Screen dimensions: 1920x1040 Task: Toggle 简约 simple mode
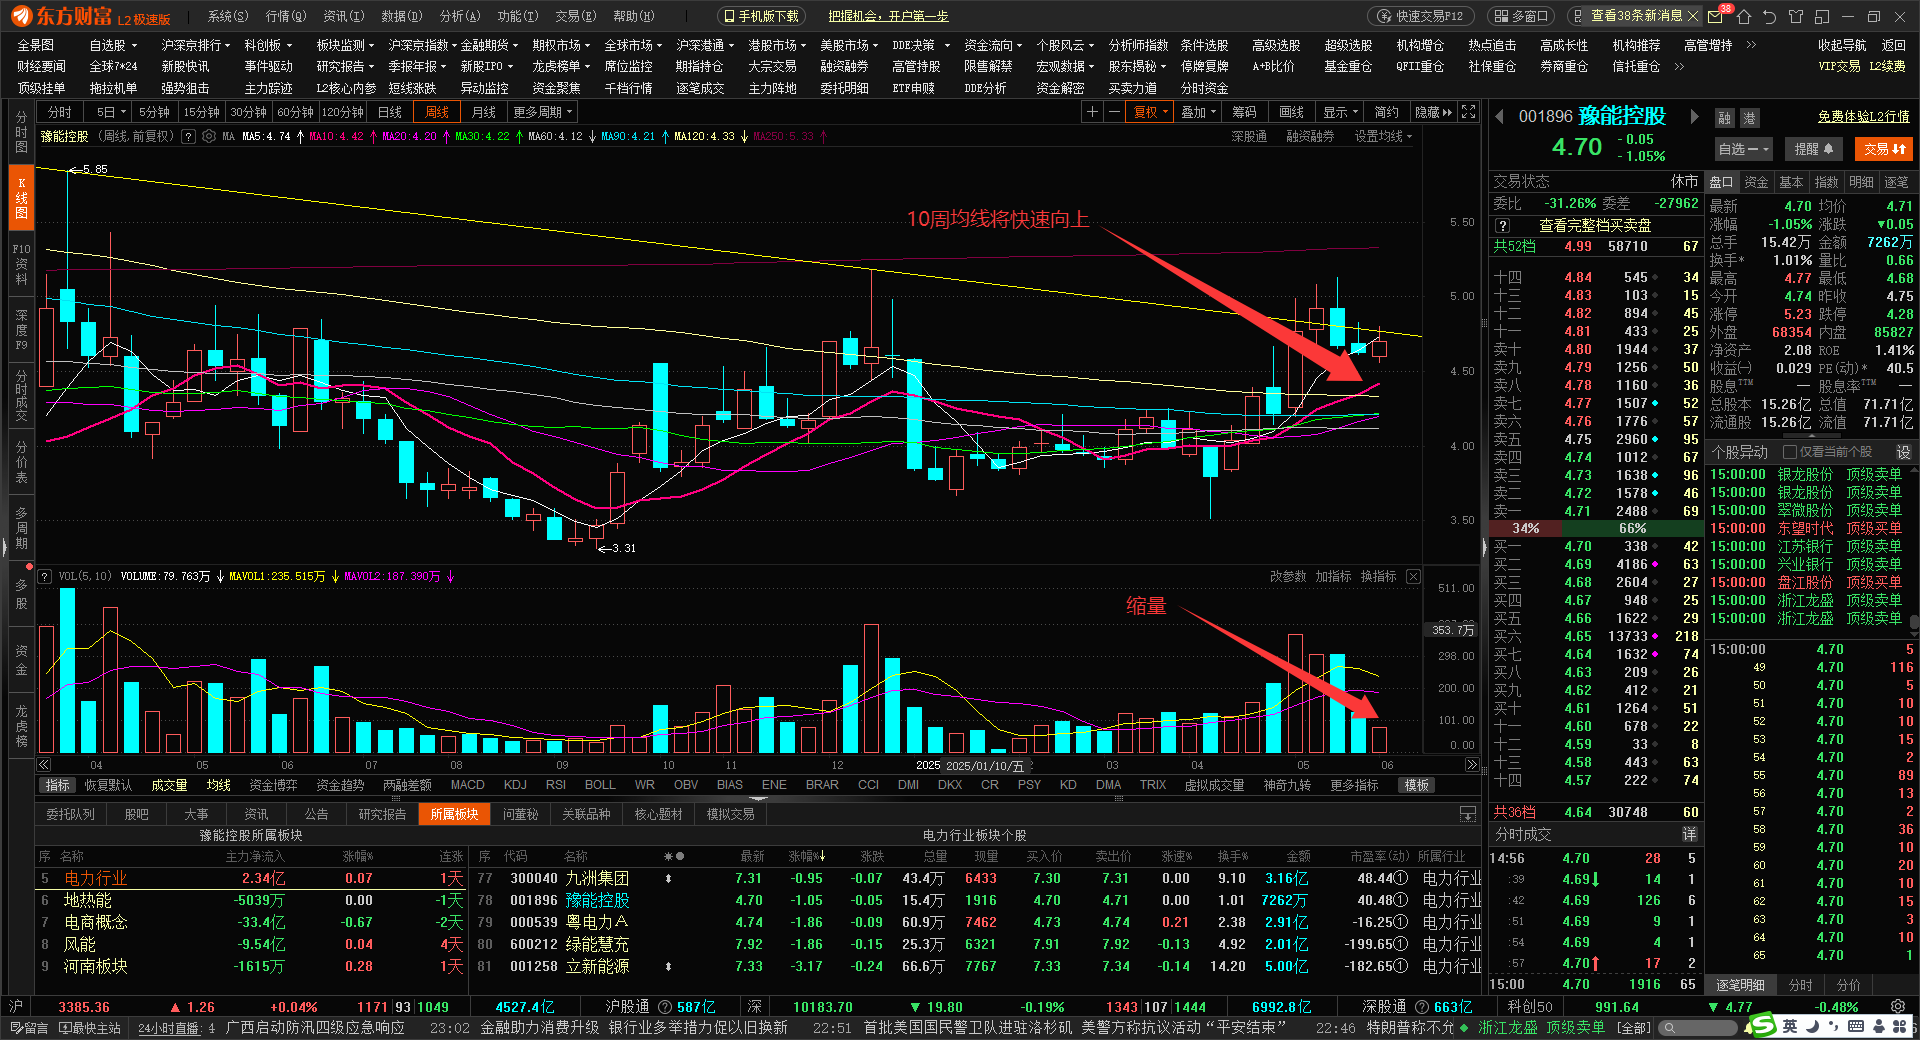click(x=1386, y=112)
